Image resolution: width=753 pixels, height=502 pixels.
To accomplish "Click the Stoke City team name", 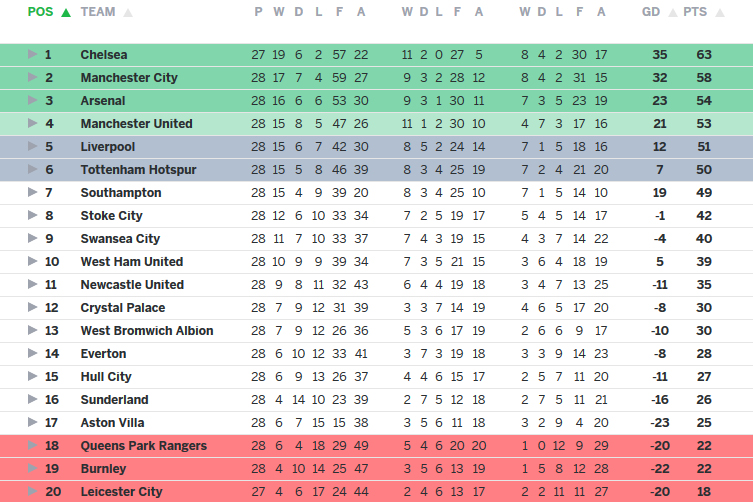I will pyautogui.click(x=111, y=215).
